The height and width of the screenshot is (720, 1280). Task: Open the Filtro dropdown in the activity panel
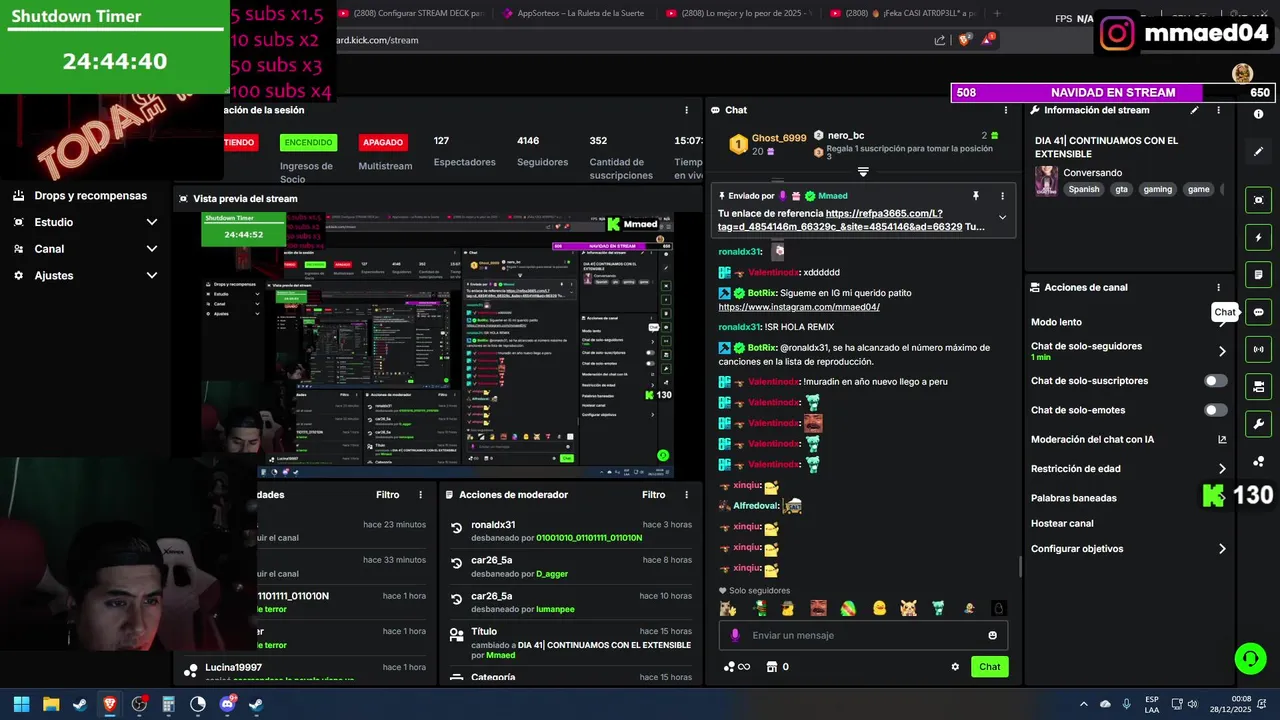click(x=387, y=495)
